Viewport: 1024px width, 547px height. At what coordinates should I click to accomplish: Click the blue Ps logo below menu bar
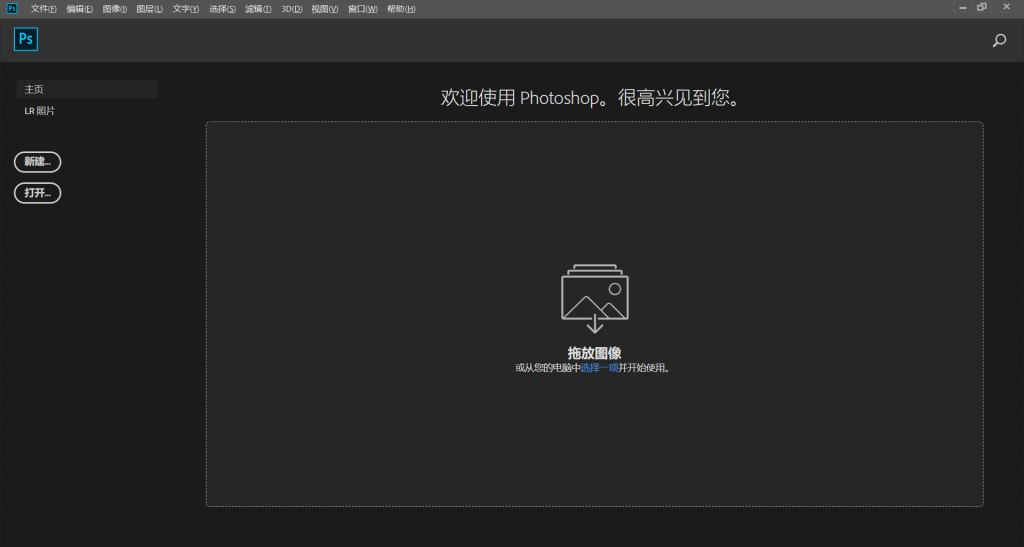(x=26, y=40)
